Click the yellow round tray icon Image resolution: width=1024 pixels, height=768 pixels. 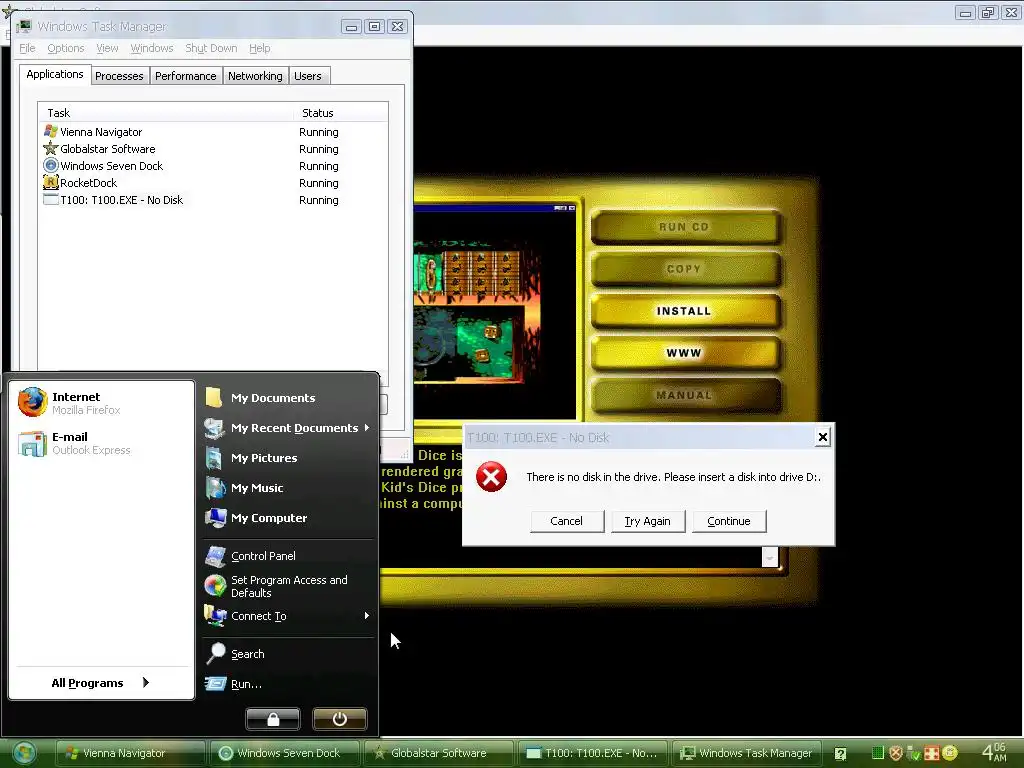950,753
